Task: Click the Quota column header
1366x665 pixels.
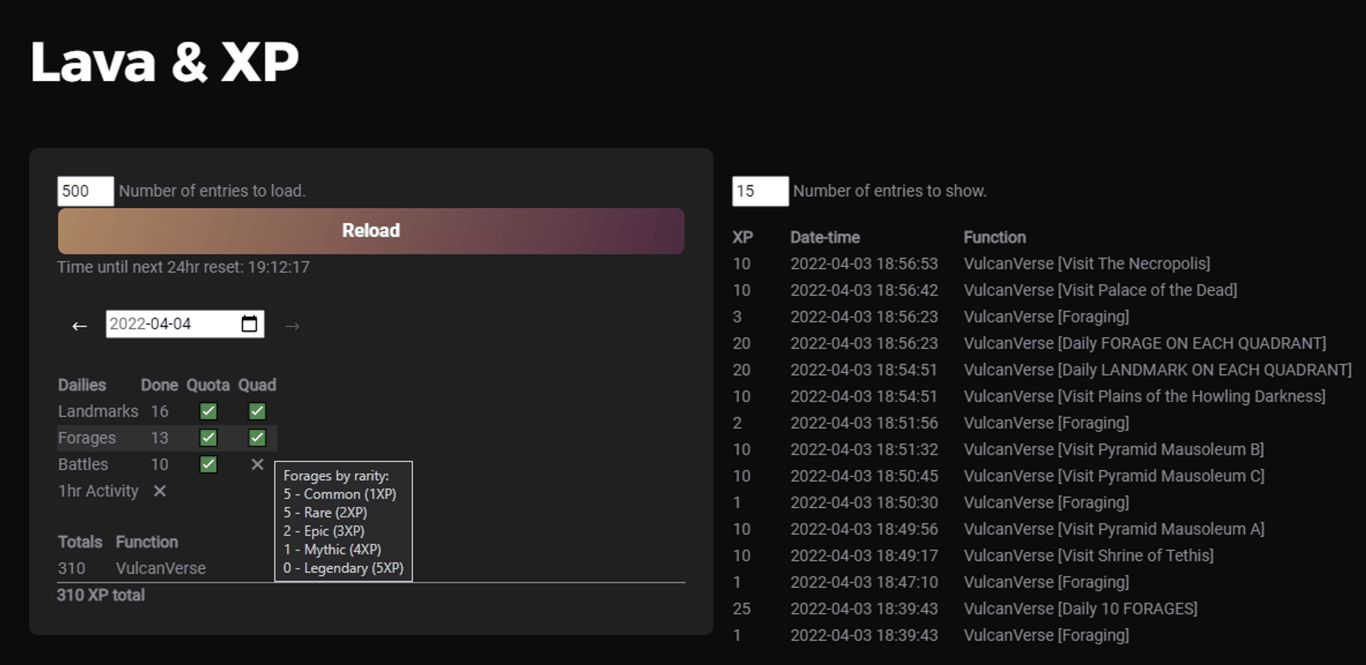Action: click(208, 385)
